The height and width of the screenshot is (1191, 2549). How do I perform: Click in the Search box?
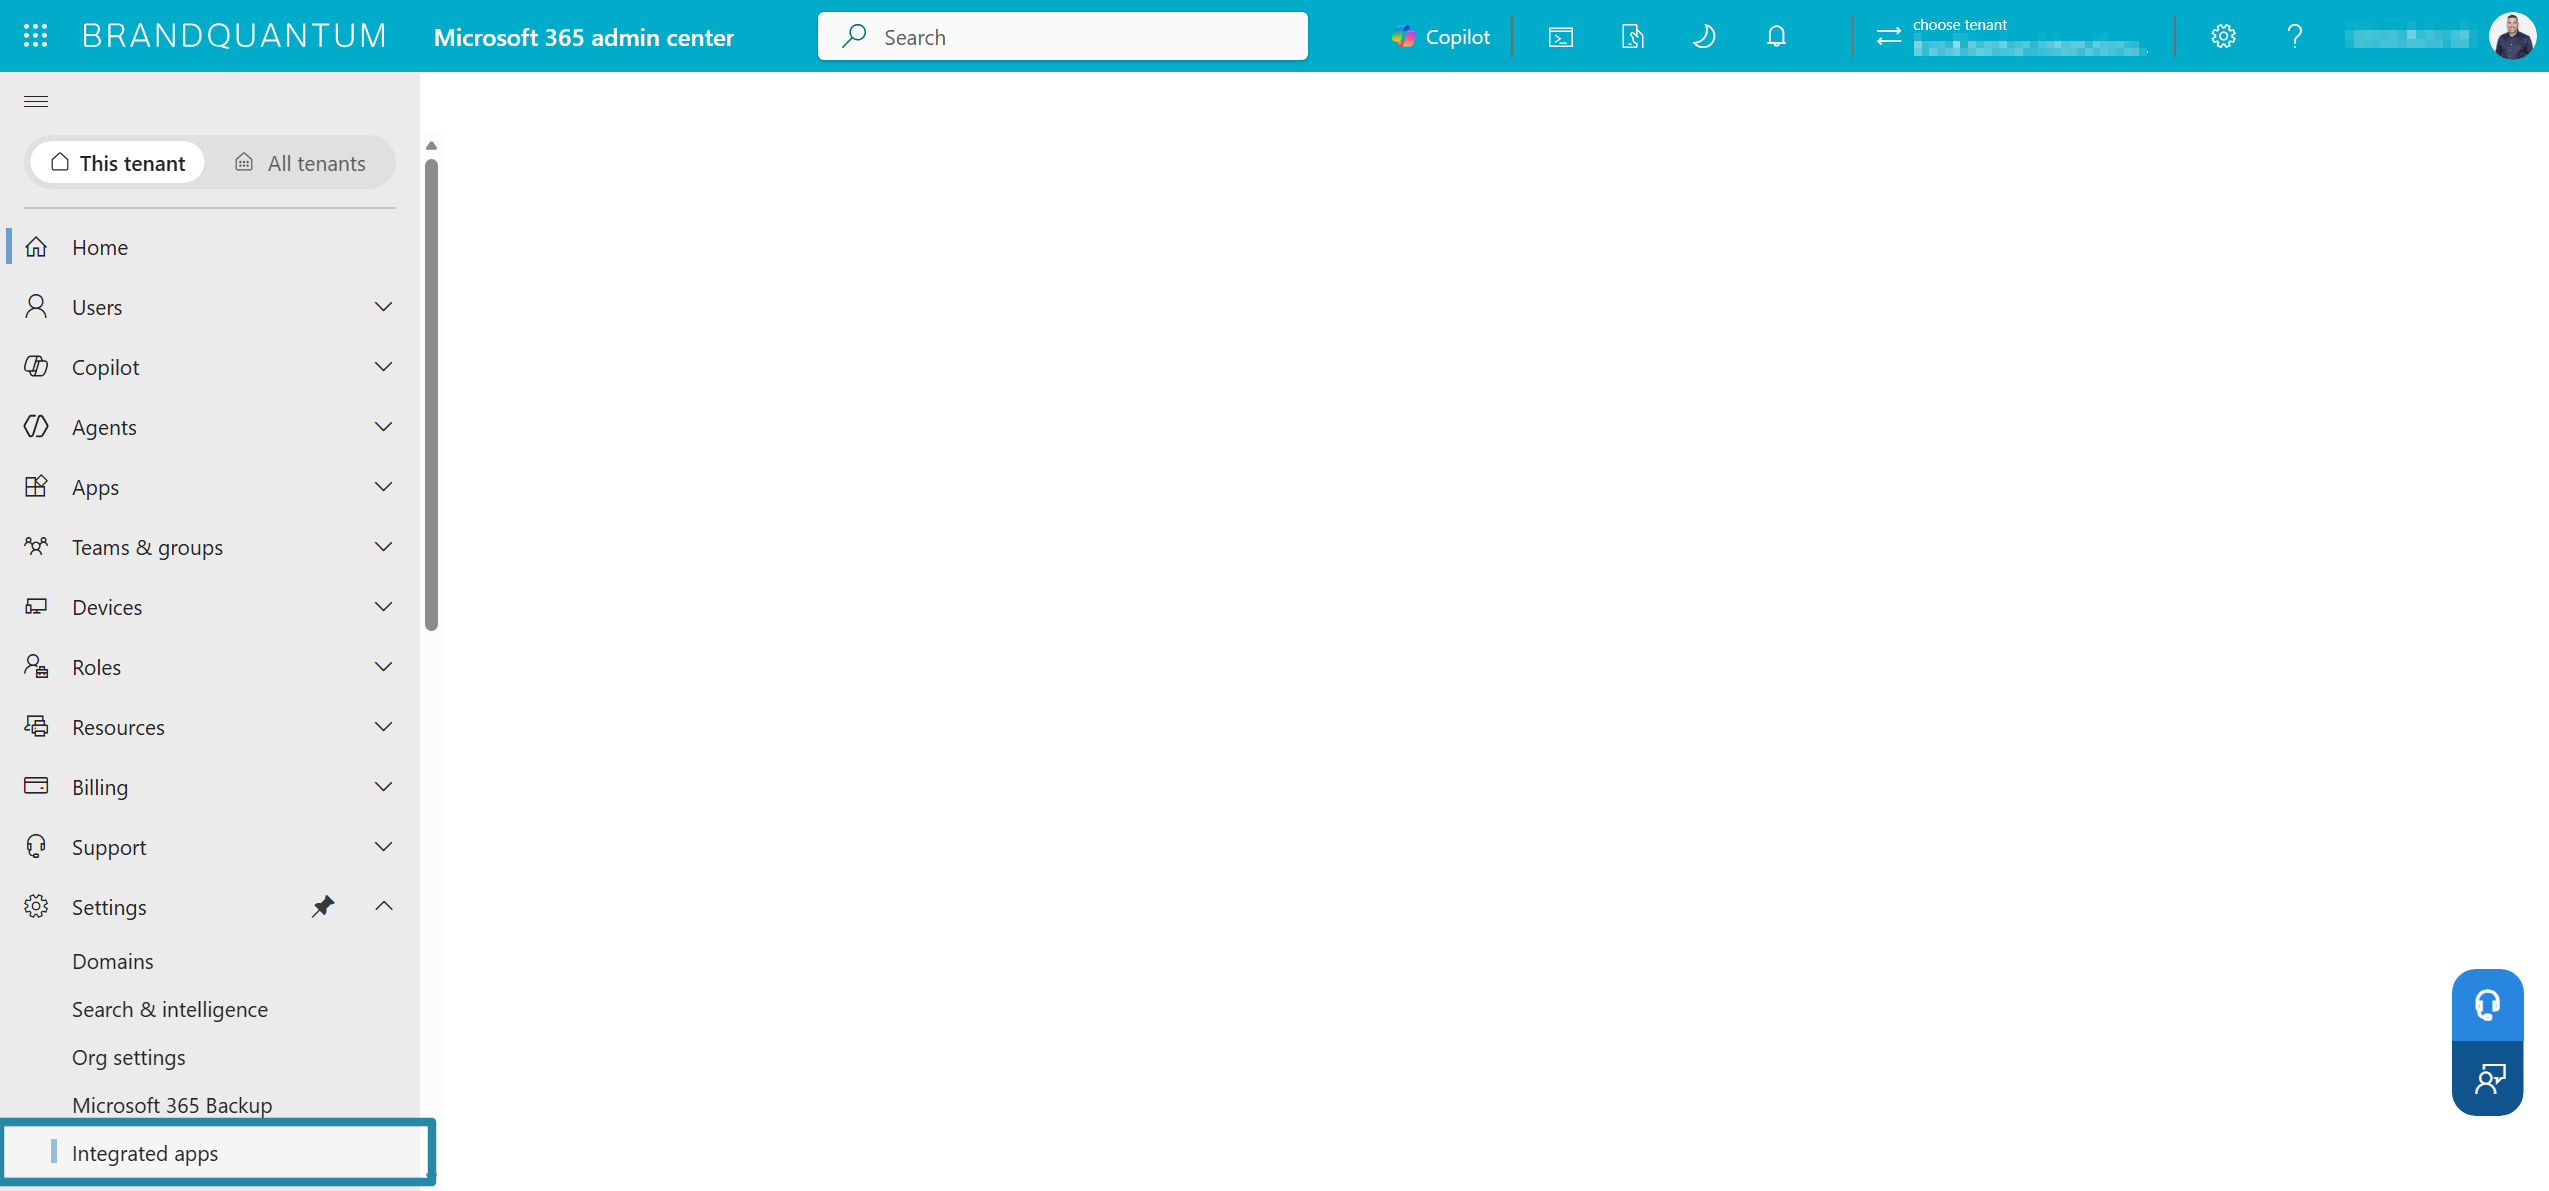[x=1062, y=36]
